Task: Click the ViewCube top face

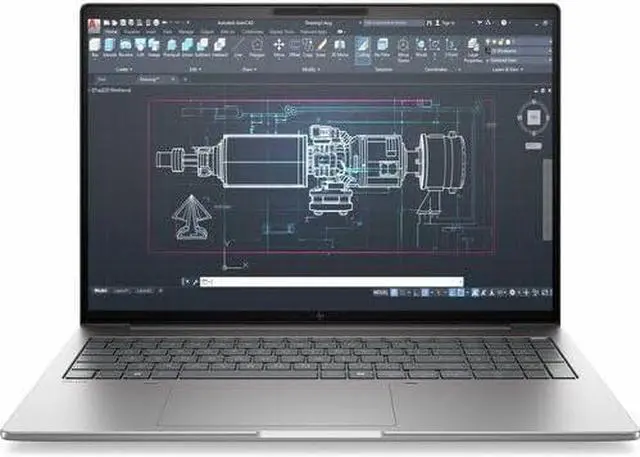Action: pos(531,118)
